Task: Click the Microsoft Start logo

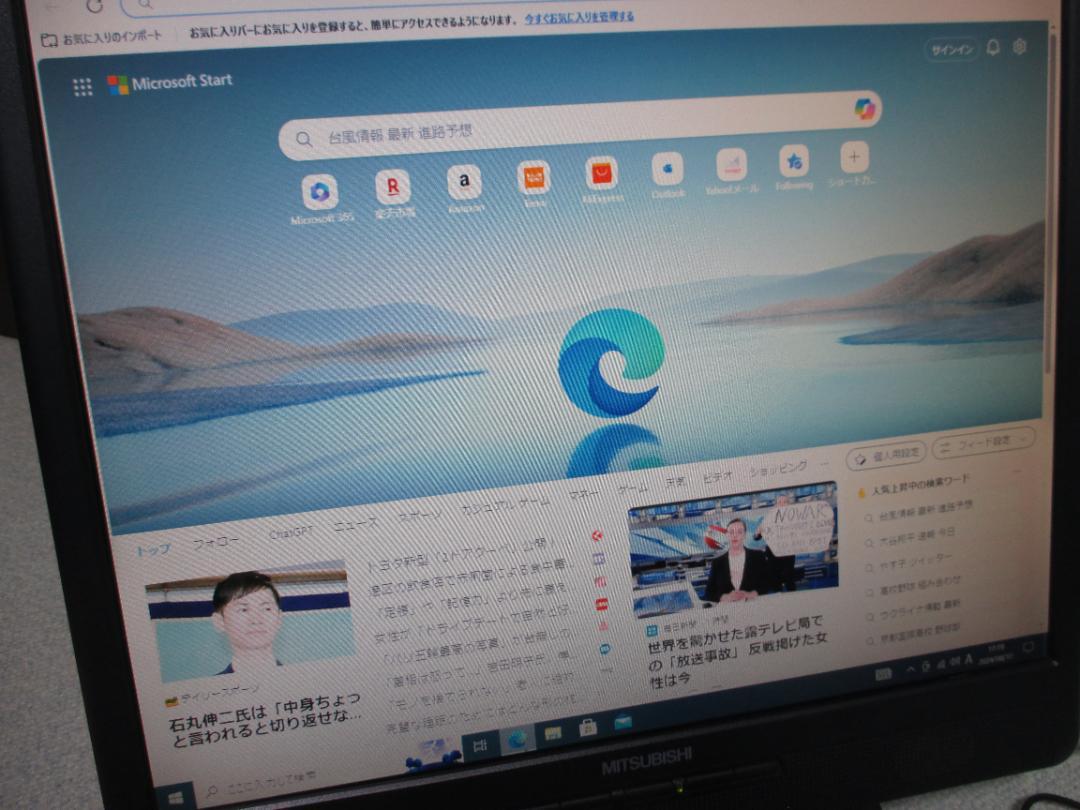Action: (169, 83)
